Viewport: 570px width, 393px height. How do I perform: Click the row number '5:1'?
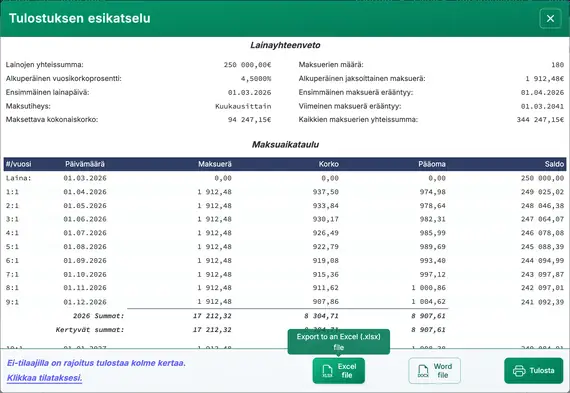click(12, 247)
